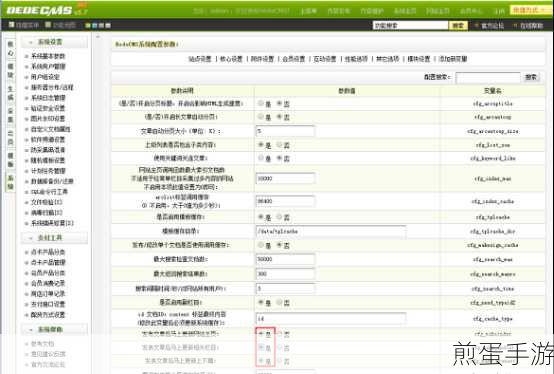Viewport: 554px width, 374px height.
Task: Open 会员设置 tab
Action: 294,59
